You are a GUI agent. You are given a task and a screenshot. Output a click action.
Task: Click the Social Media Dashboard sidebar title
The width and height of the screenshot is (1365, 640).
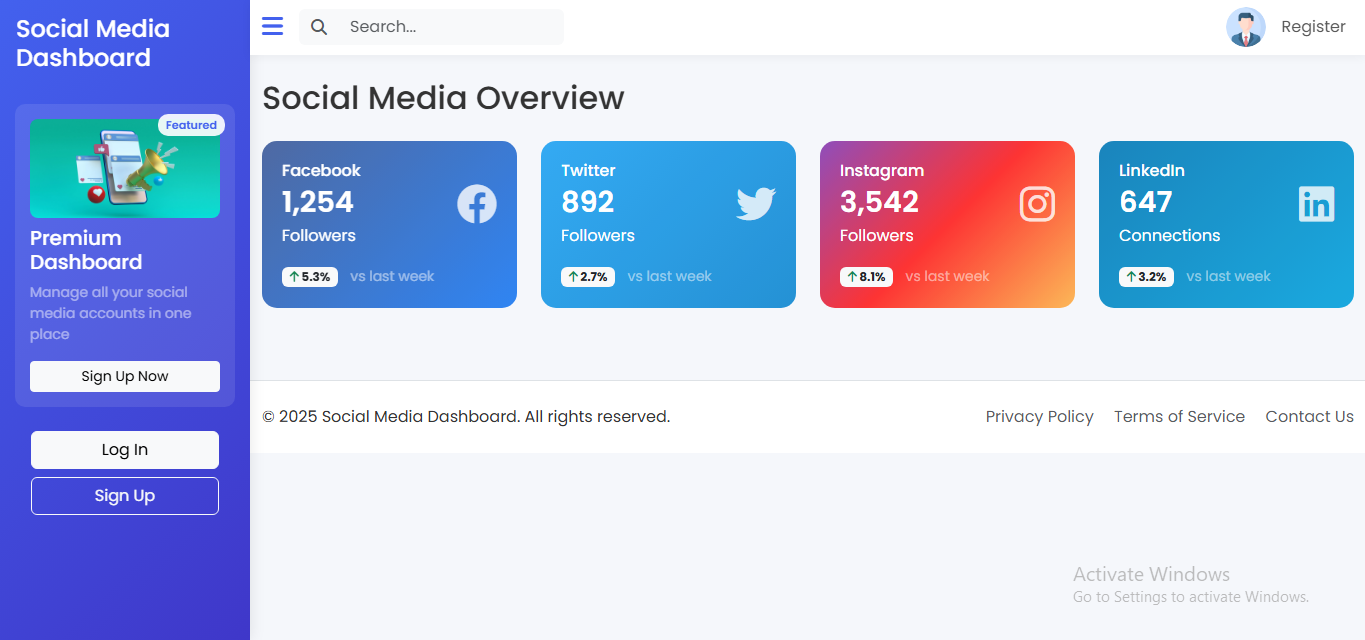point(93,43)
